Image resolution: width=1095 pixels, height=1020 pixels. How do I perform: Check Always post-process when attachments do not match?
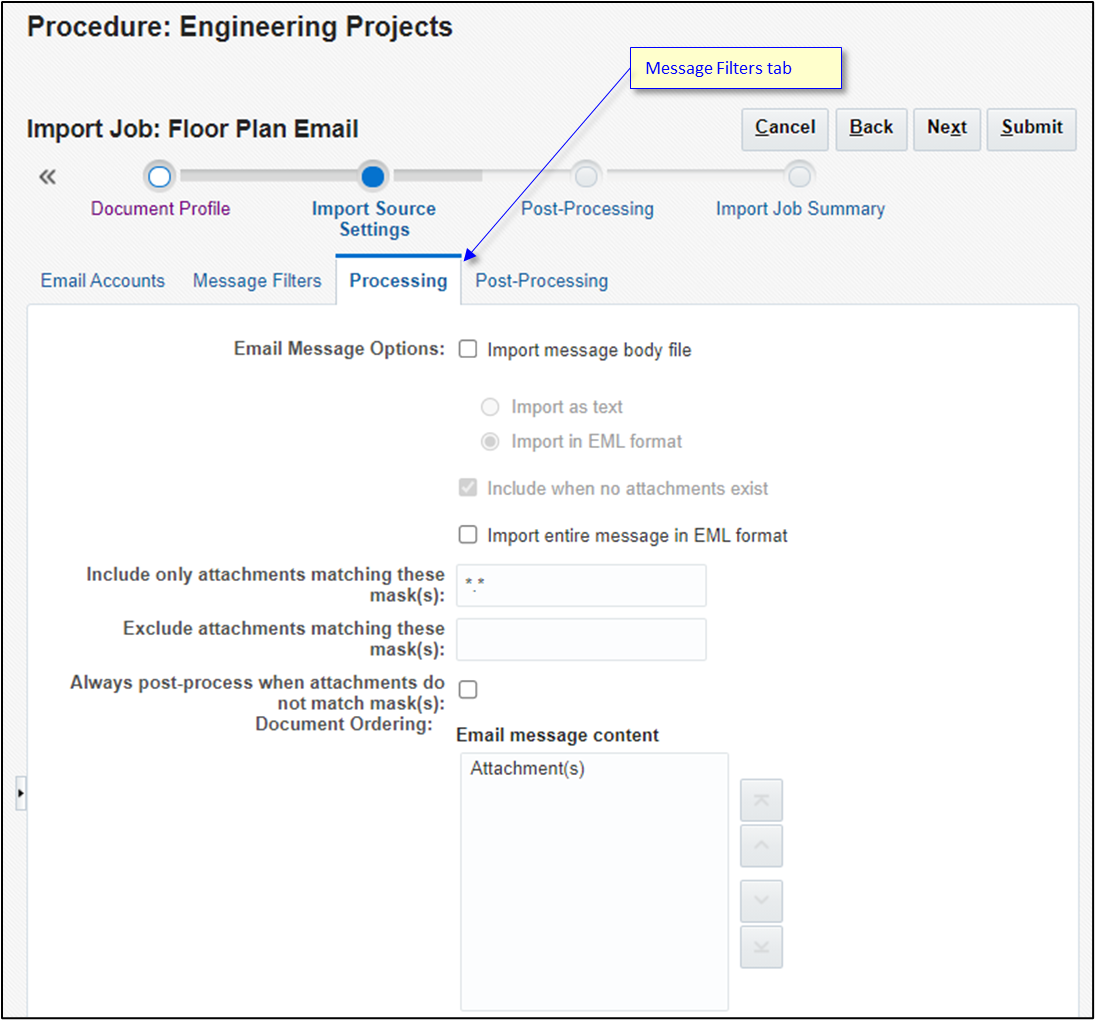pyautogui.click(x=467, y=689)
